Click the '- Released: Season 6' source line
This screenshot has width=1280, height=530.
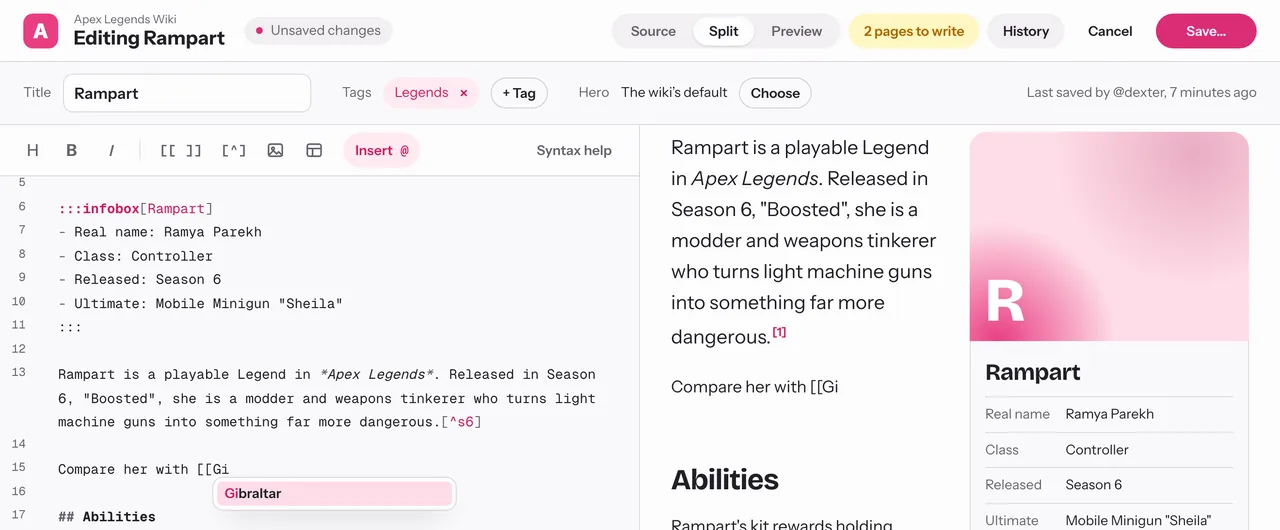coord(139,280)
